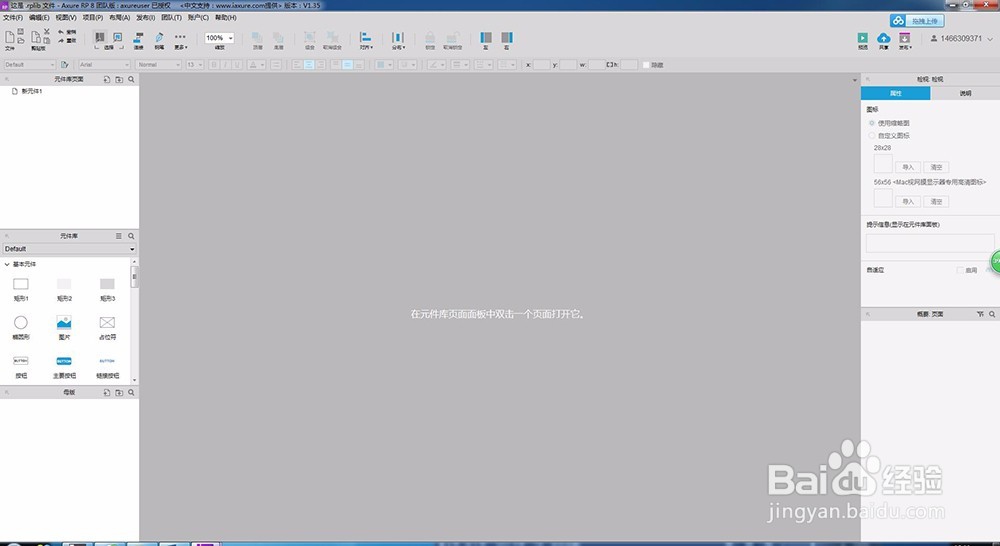Search icon in library pages panel
This screenshot has height=546, width=1000.
(x=131, y=80)
